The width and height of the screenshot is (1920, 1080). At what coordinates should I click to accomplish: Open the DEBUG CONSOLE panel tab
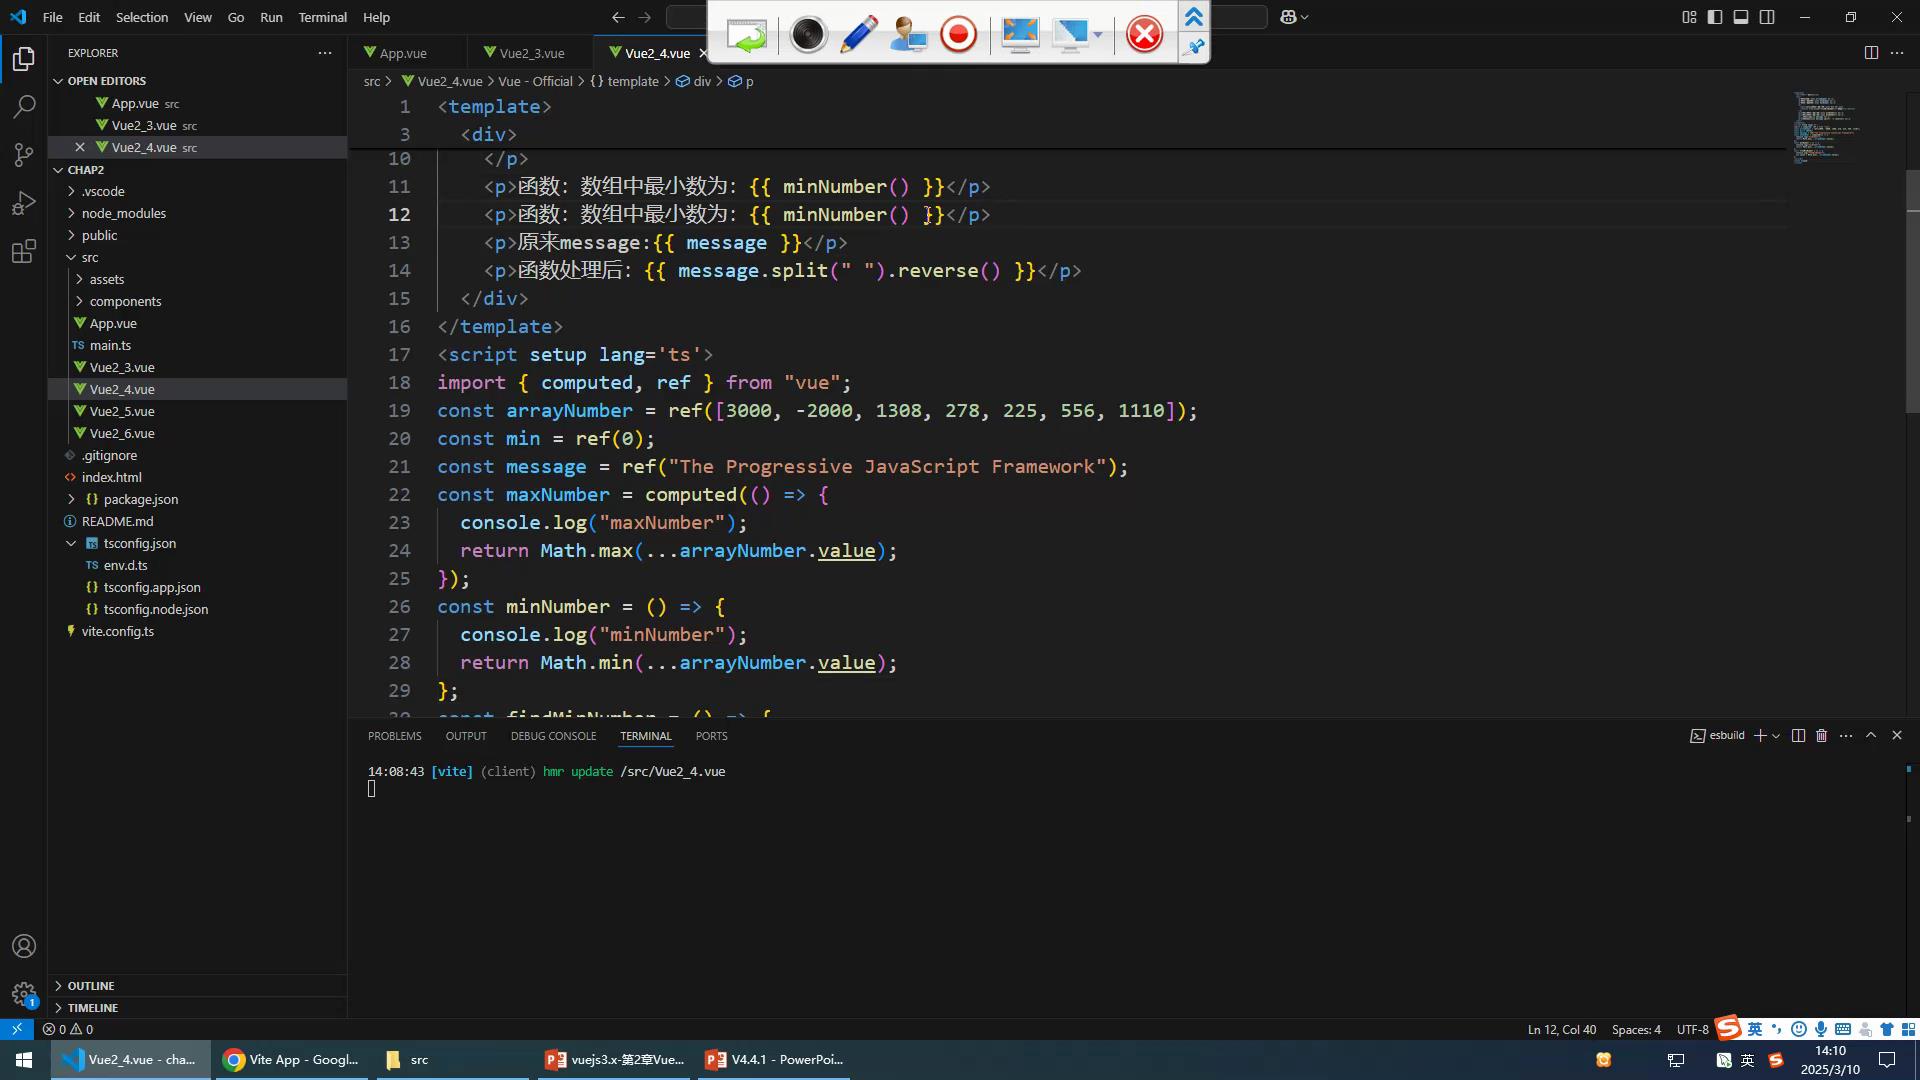(553, 736)
